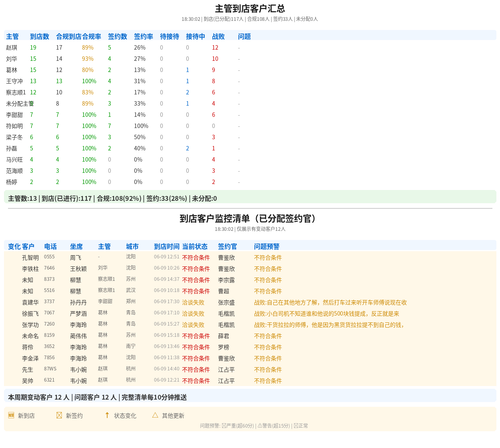Click phone number 5516
Viewport: 500px width, 448px height.
pos(49,290)
